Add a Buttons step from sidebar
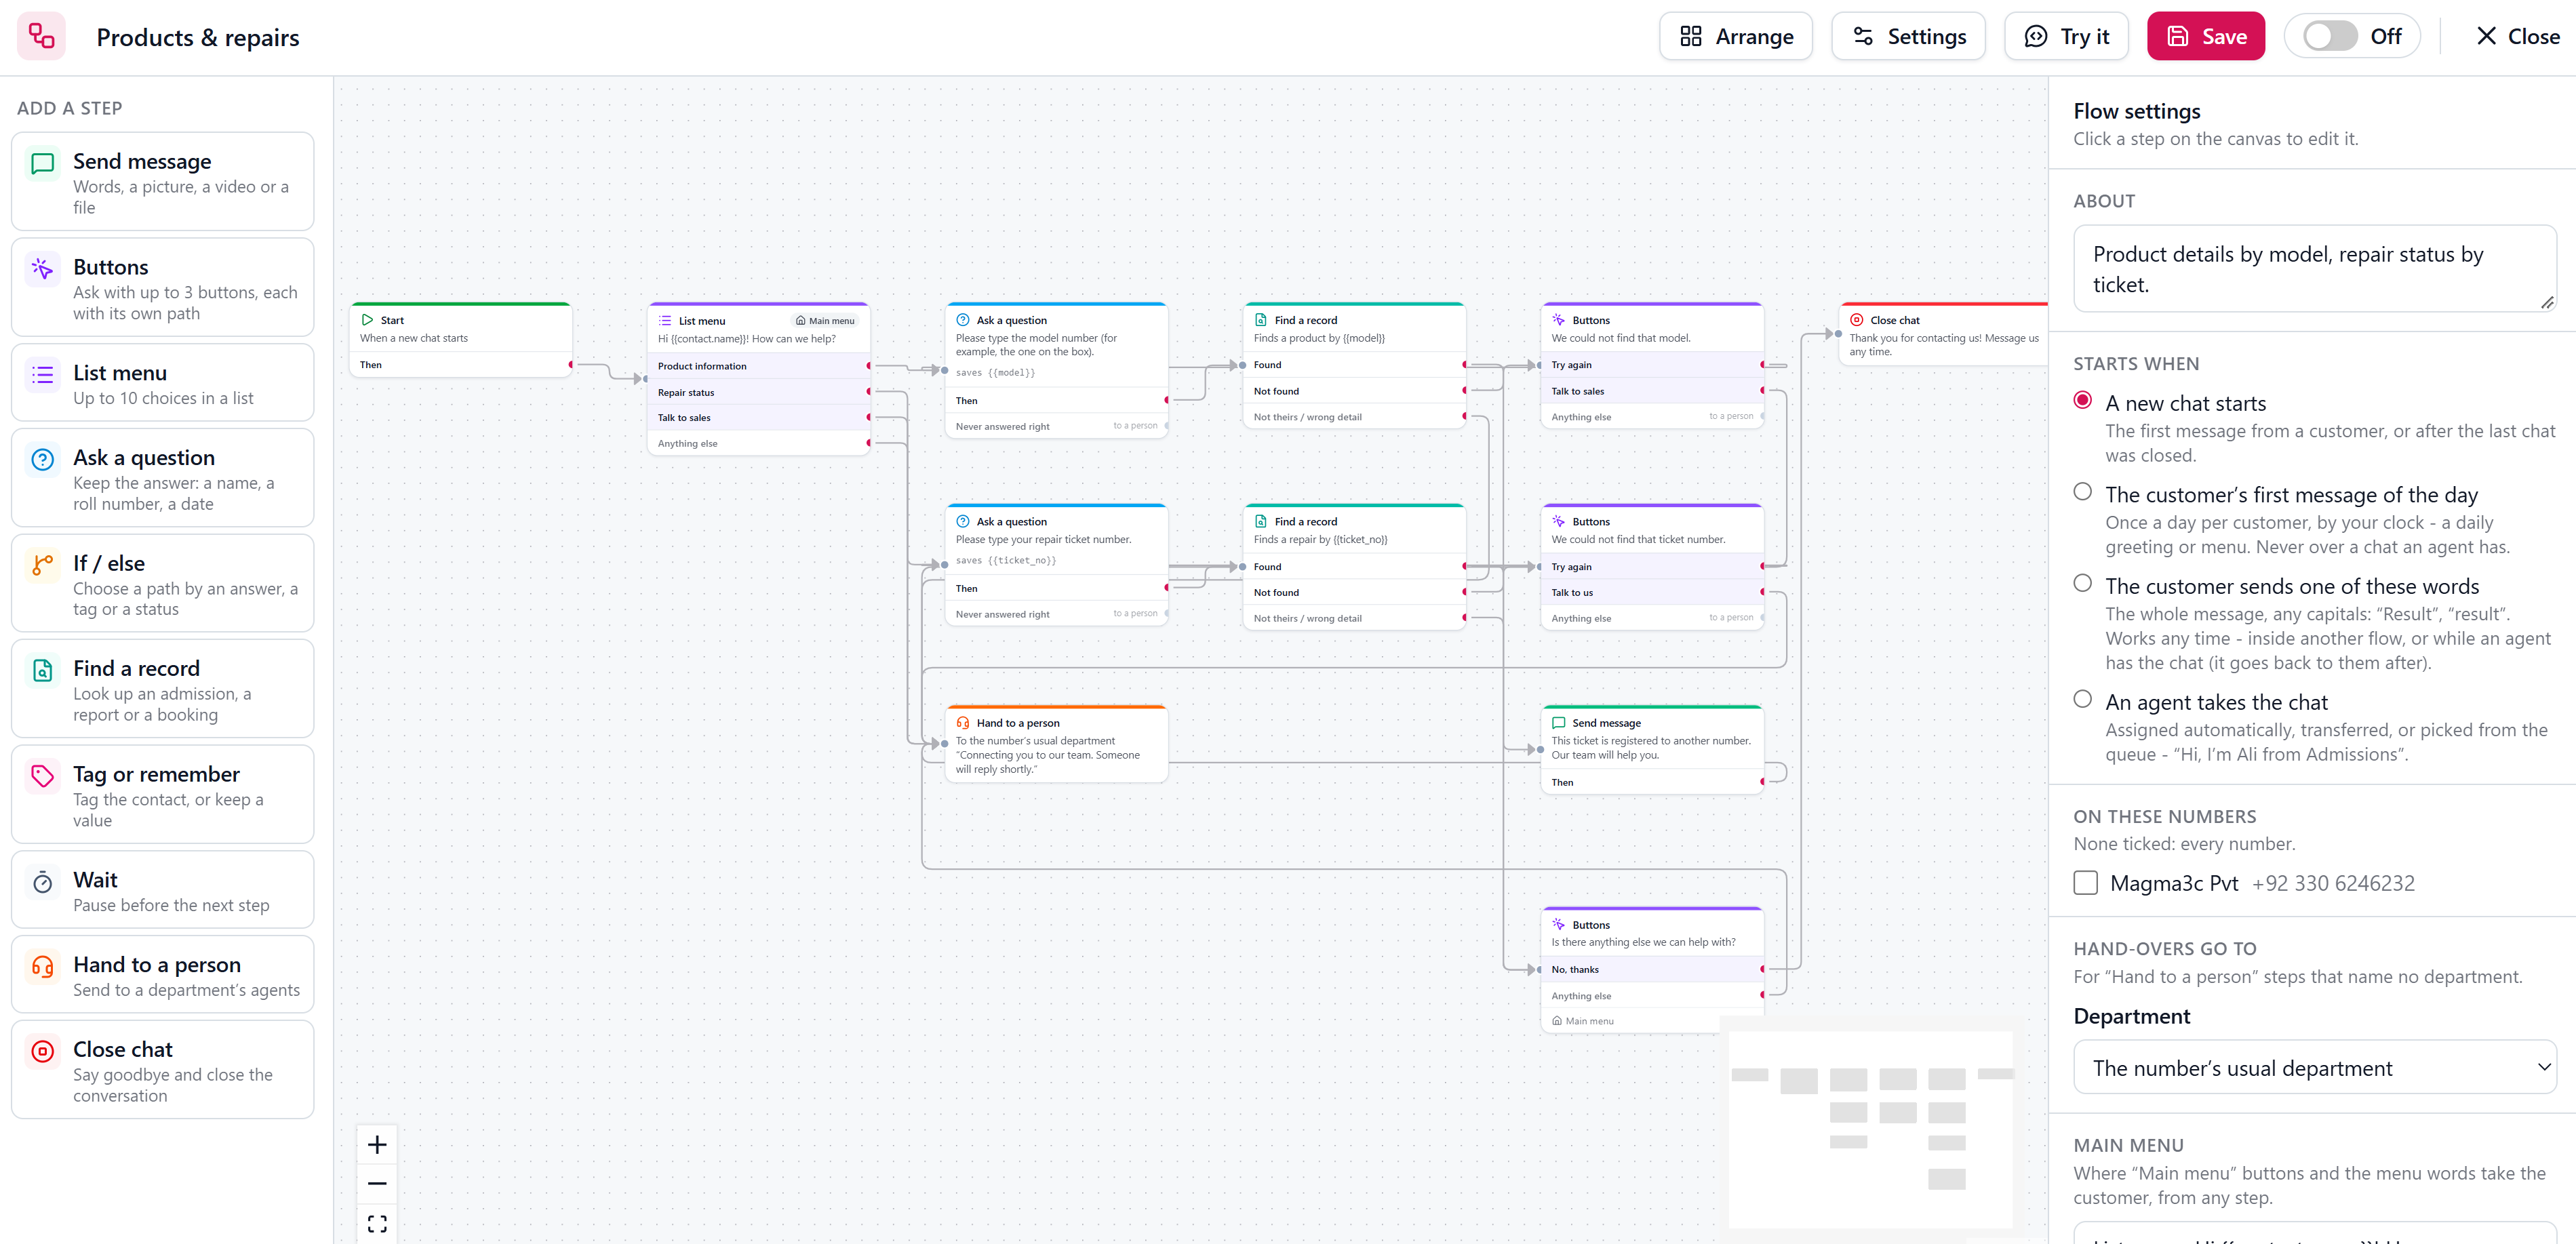Screen dimensions: 2576x1244 [162, 288]
